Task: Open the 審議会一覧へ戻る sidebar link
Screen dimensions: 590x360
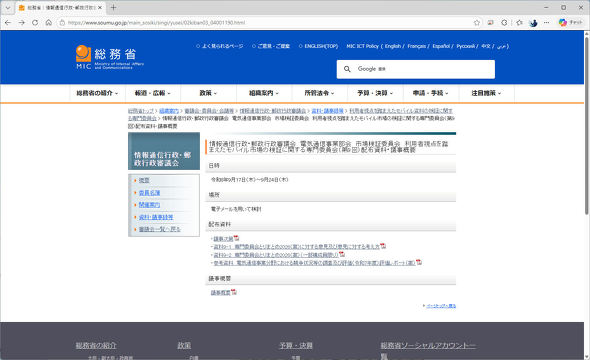Action: pyautogui.click(x=160, y=229)
